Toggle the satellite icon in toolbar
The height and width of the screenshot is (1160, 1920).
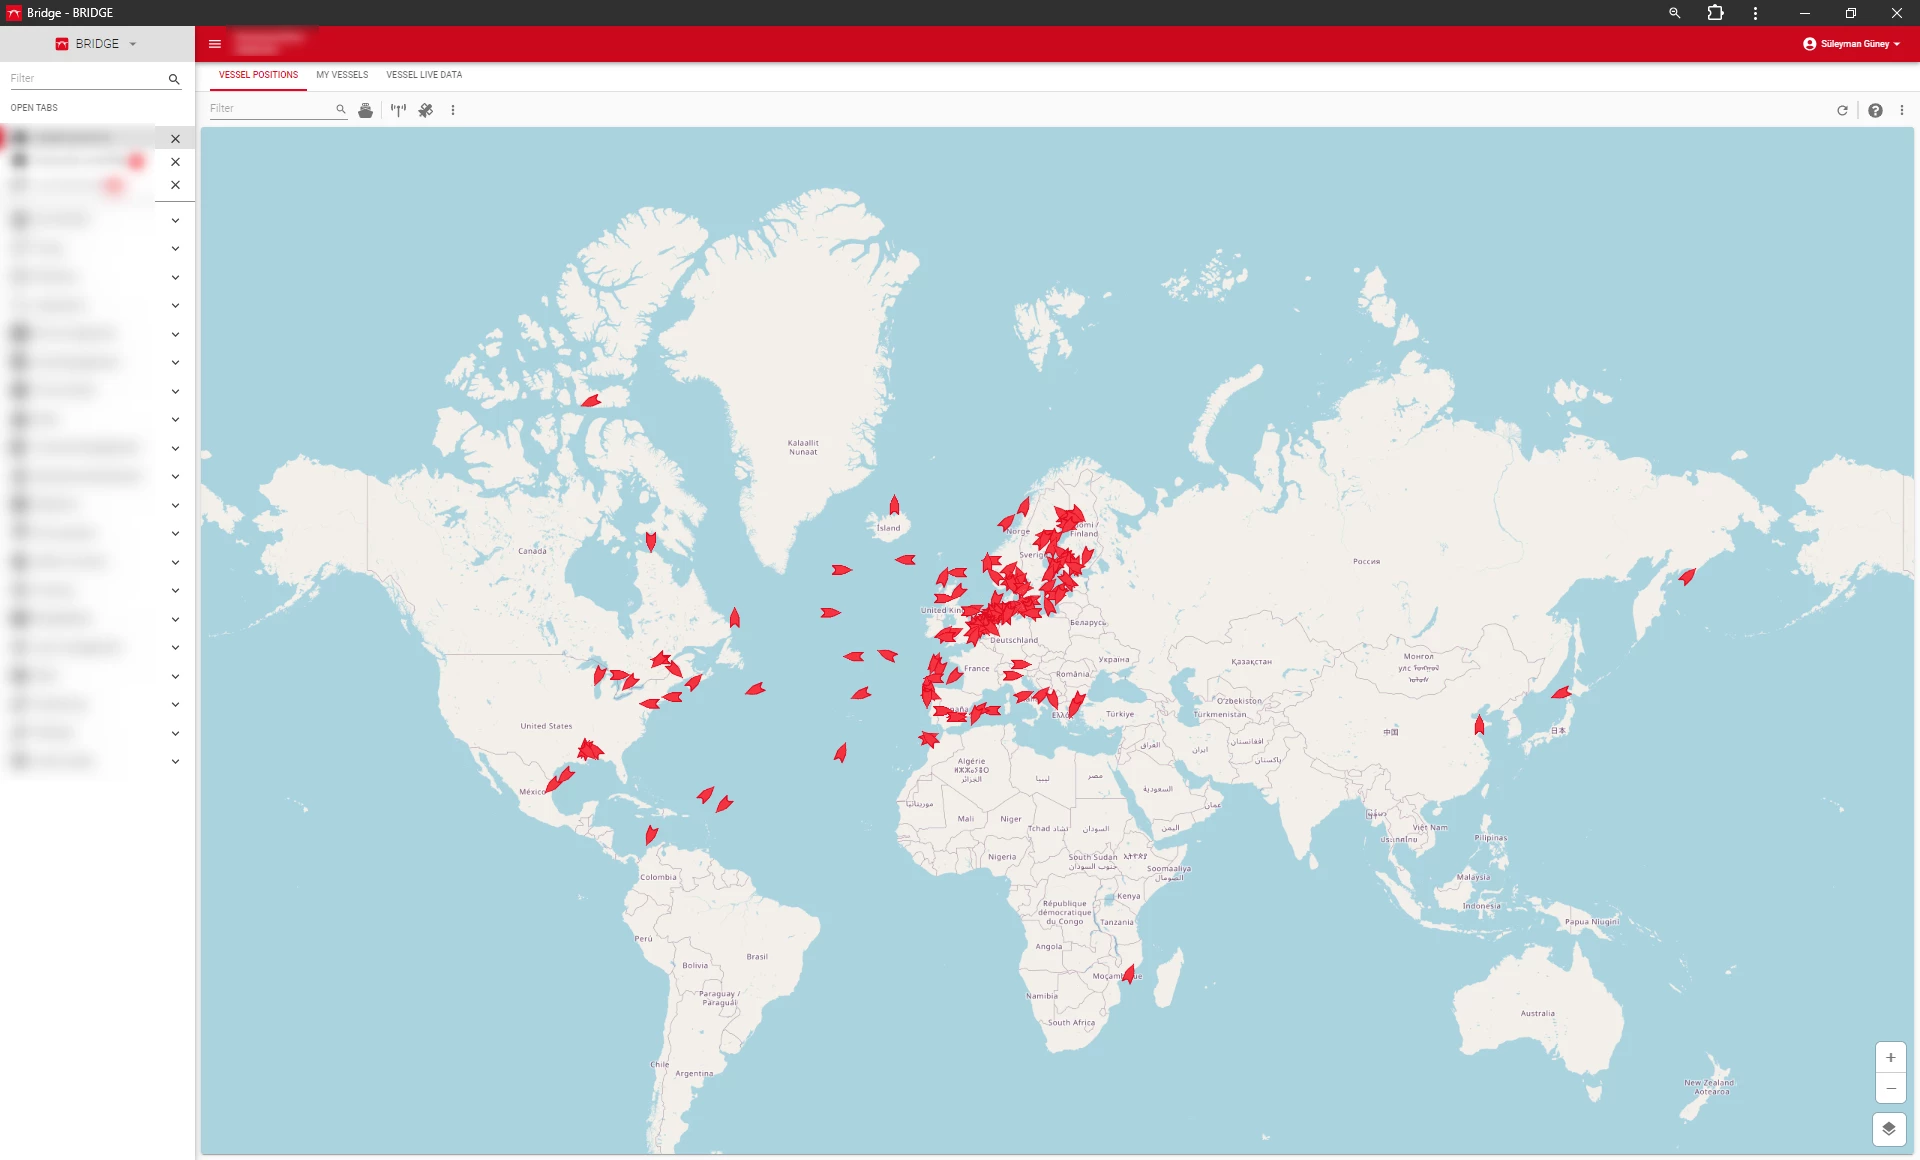tap(426, 110)
